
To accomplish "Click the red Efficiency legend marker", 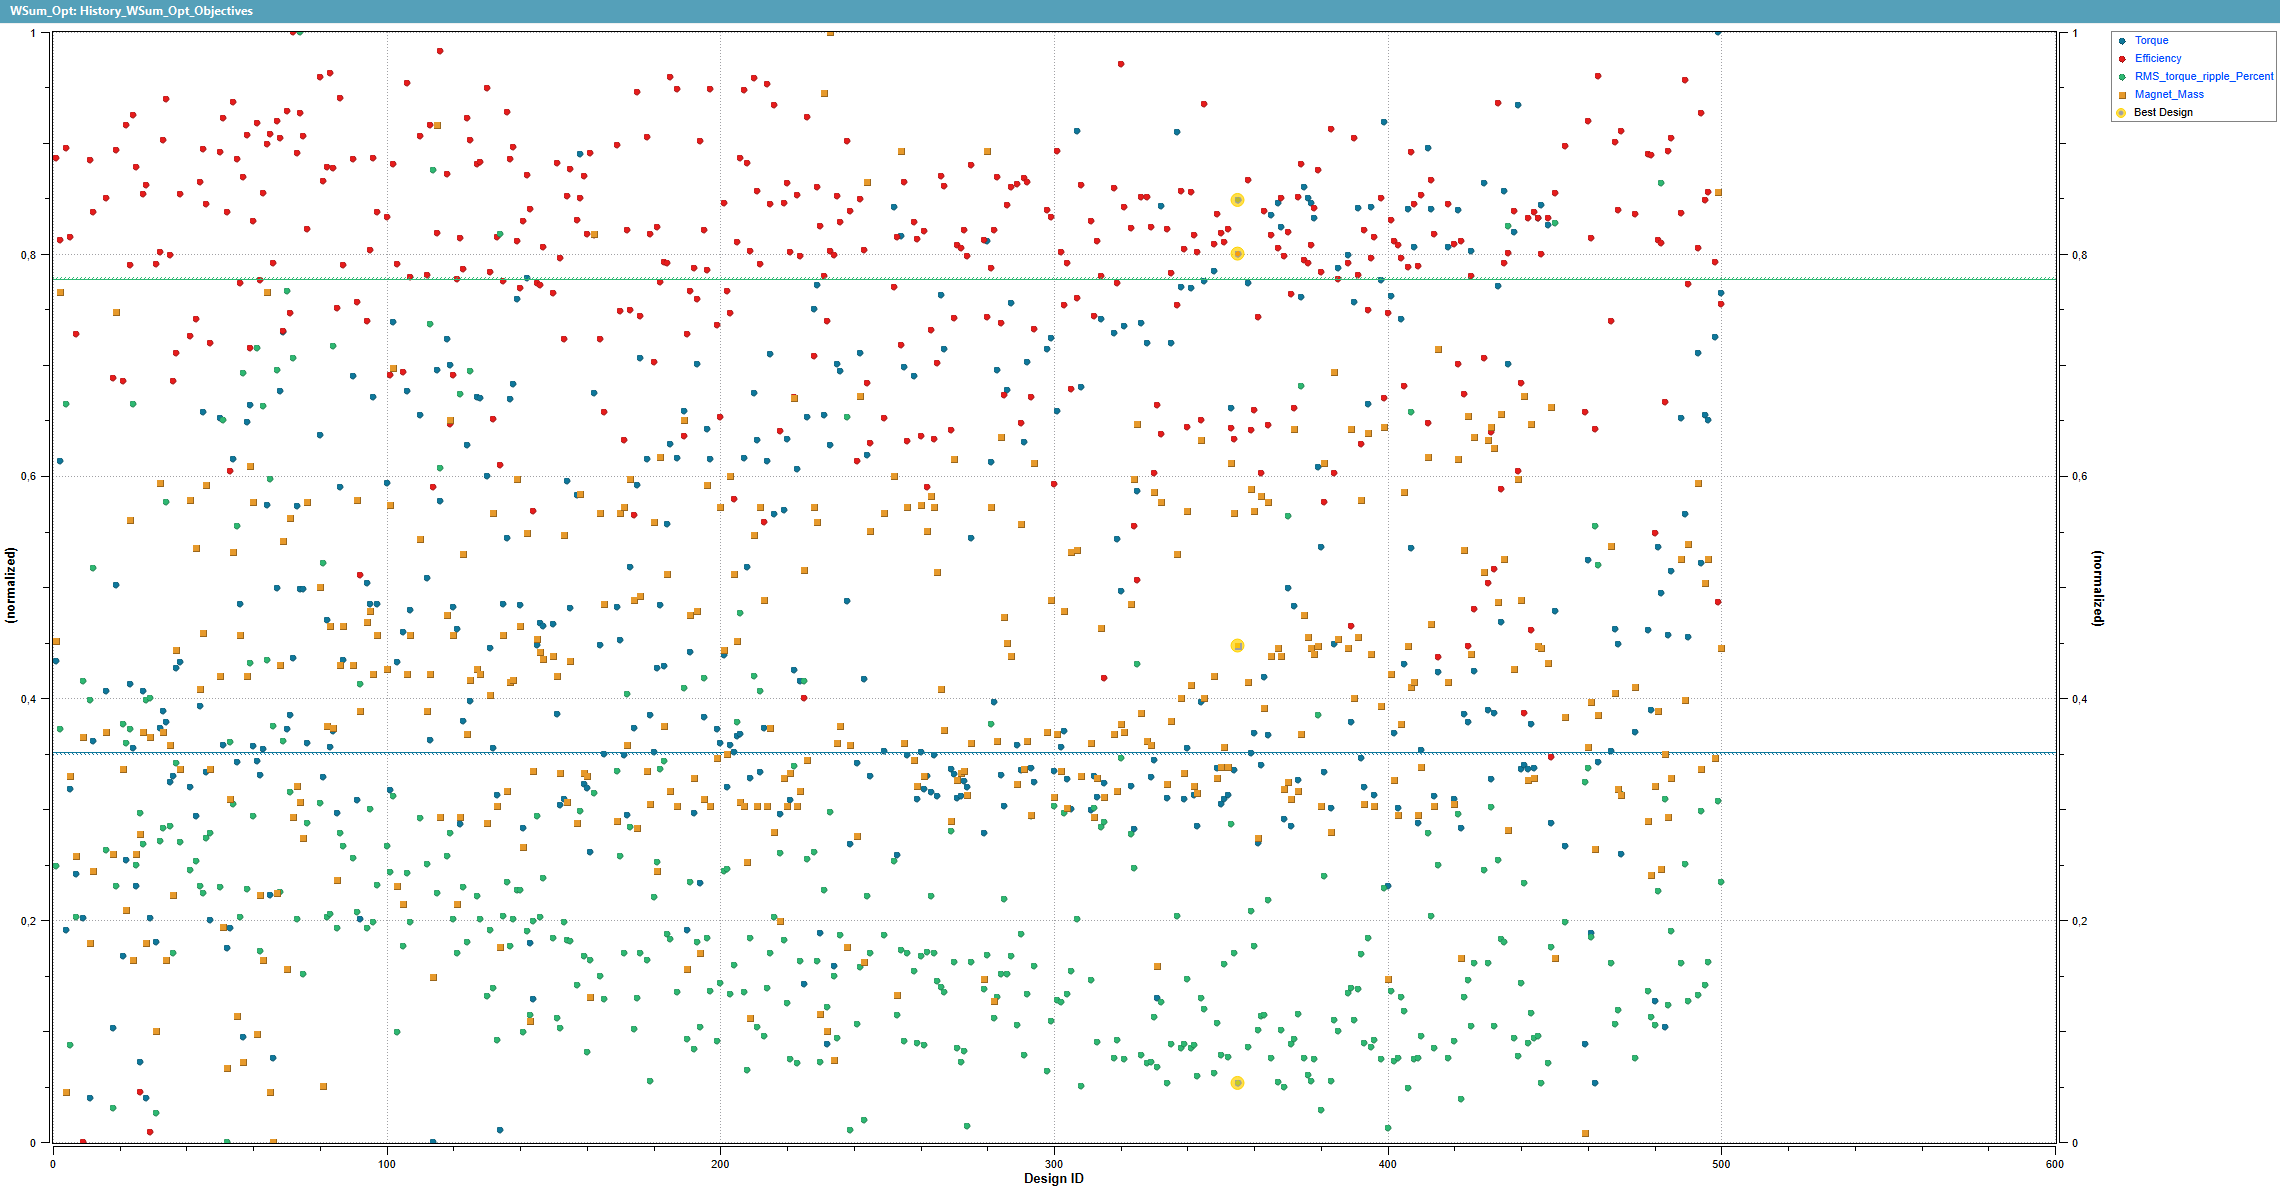I will pos(2122,59).
